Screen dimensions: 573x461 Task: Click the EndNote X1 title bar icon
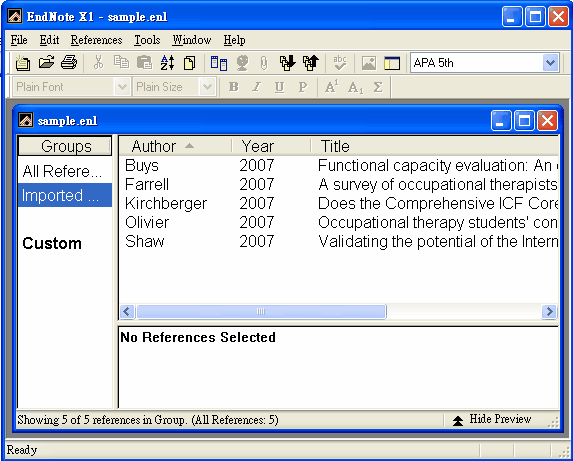click(x=15, y=16)
